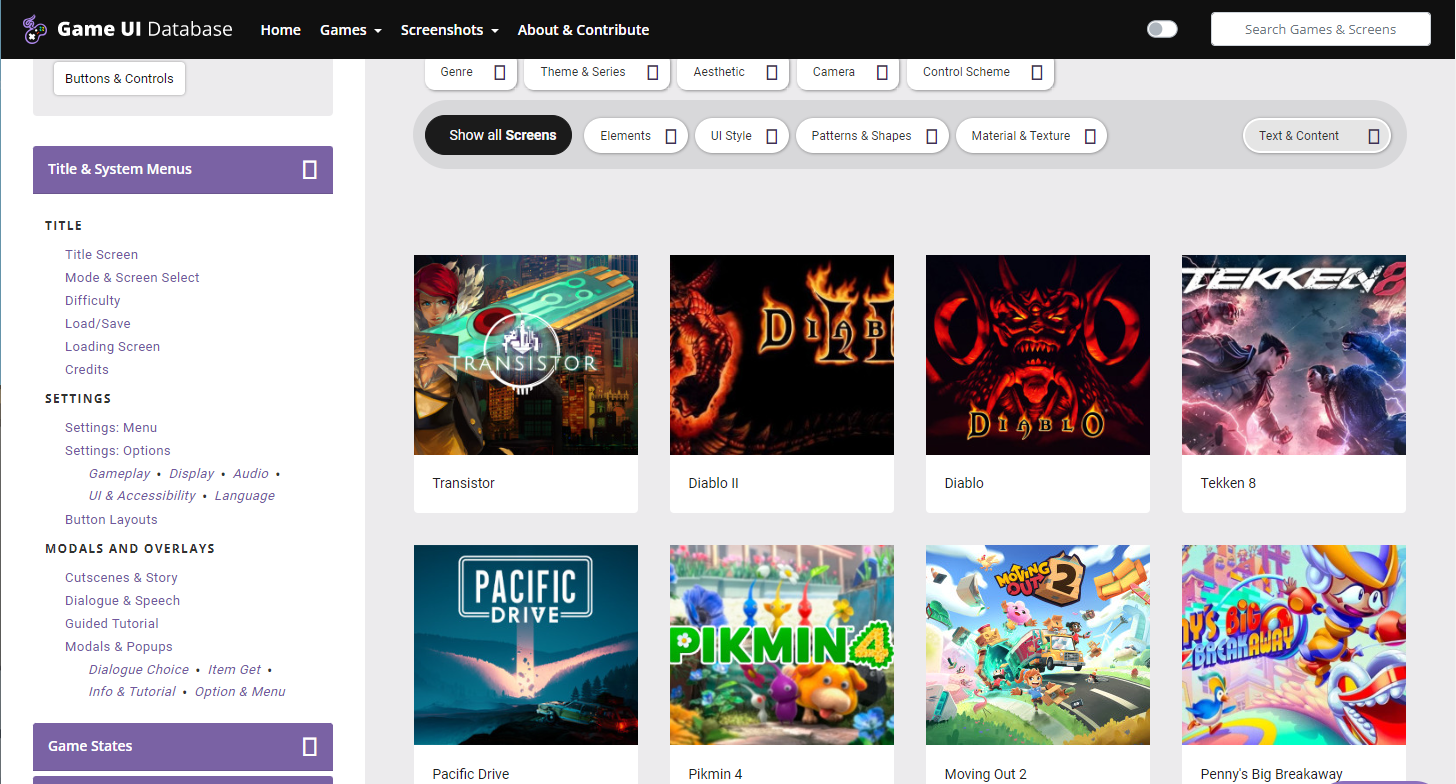The width and height of the screenshot is (1456, 784).
Task: Click the Pikmin 4 title text
Action: click(x=715, y=774)
